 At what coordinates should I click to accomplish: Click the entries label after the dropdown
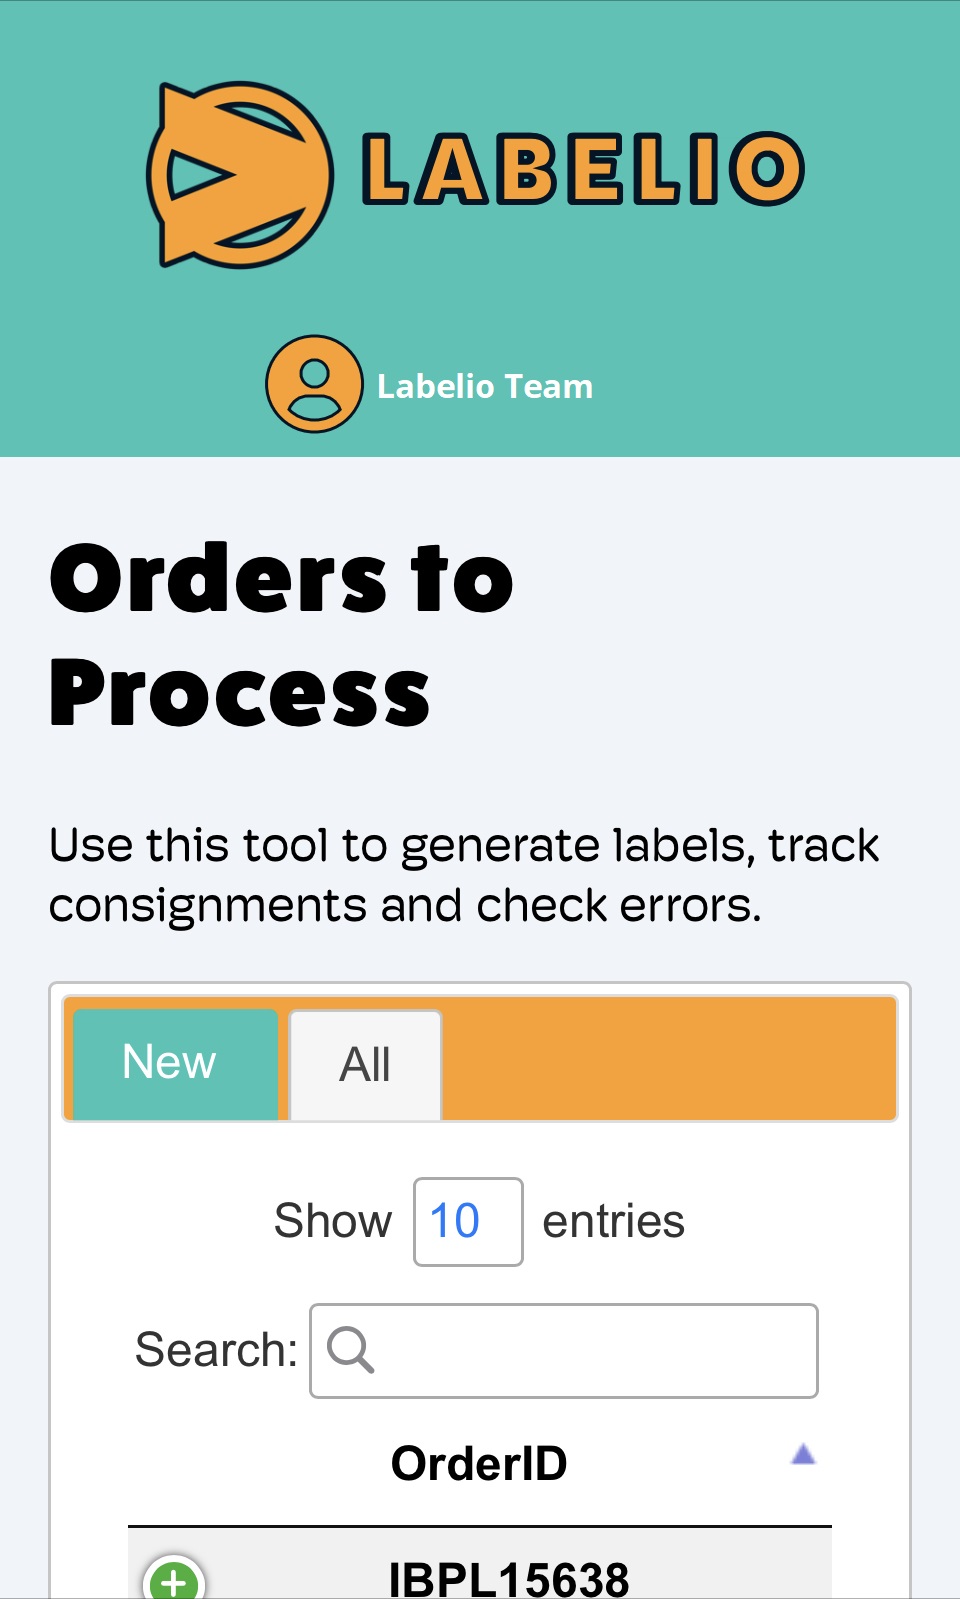[614, 1221]
